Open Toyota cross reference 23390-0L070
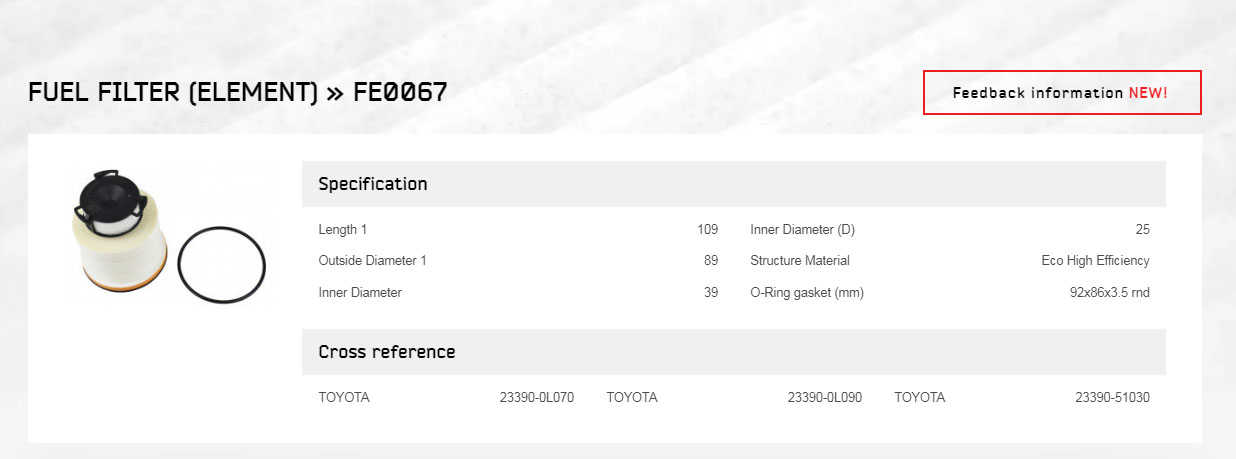 pyautogui.click(x=537, y=397)
